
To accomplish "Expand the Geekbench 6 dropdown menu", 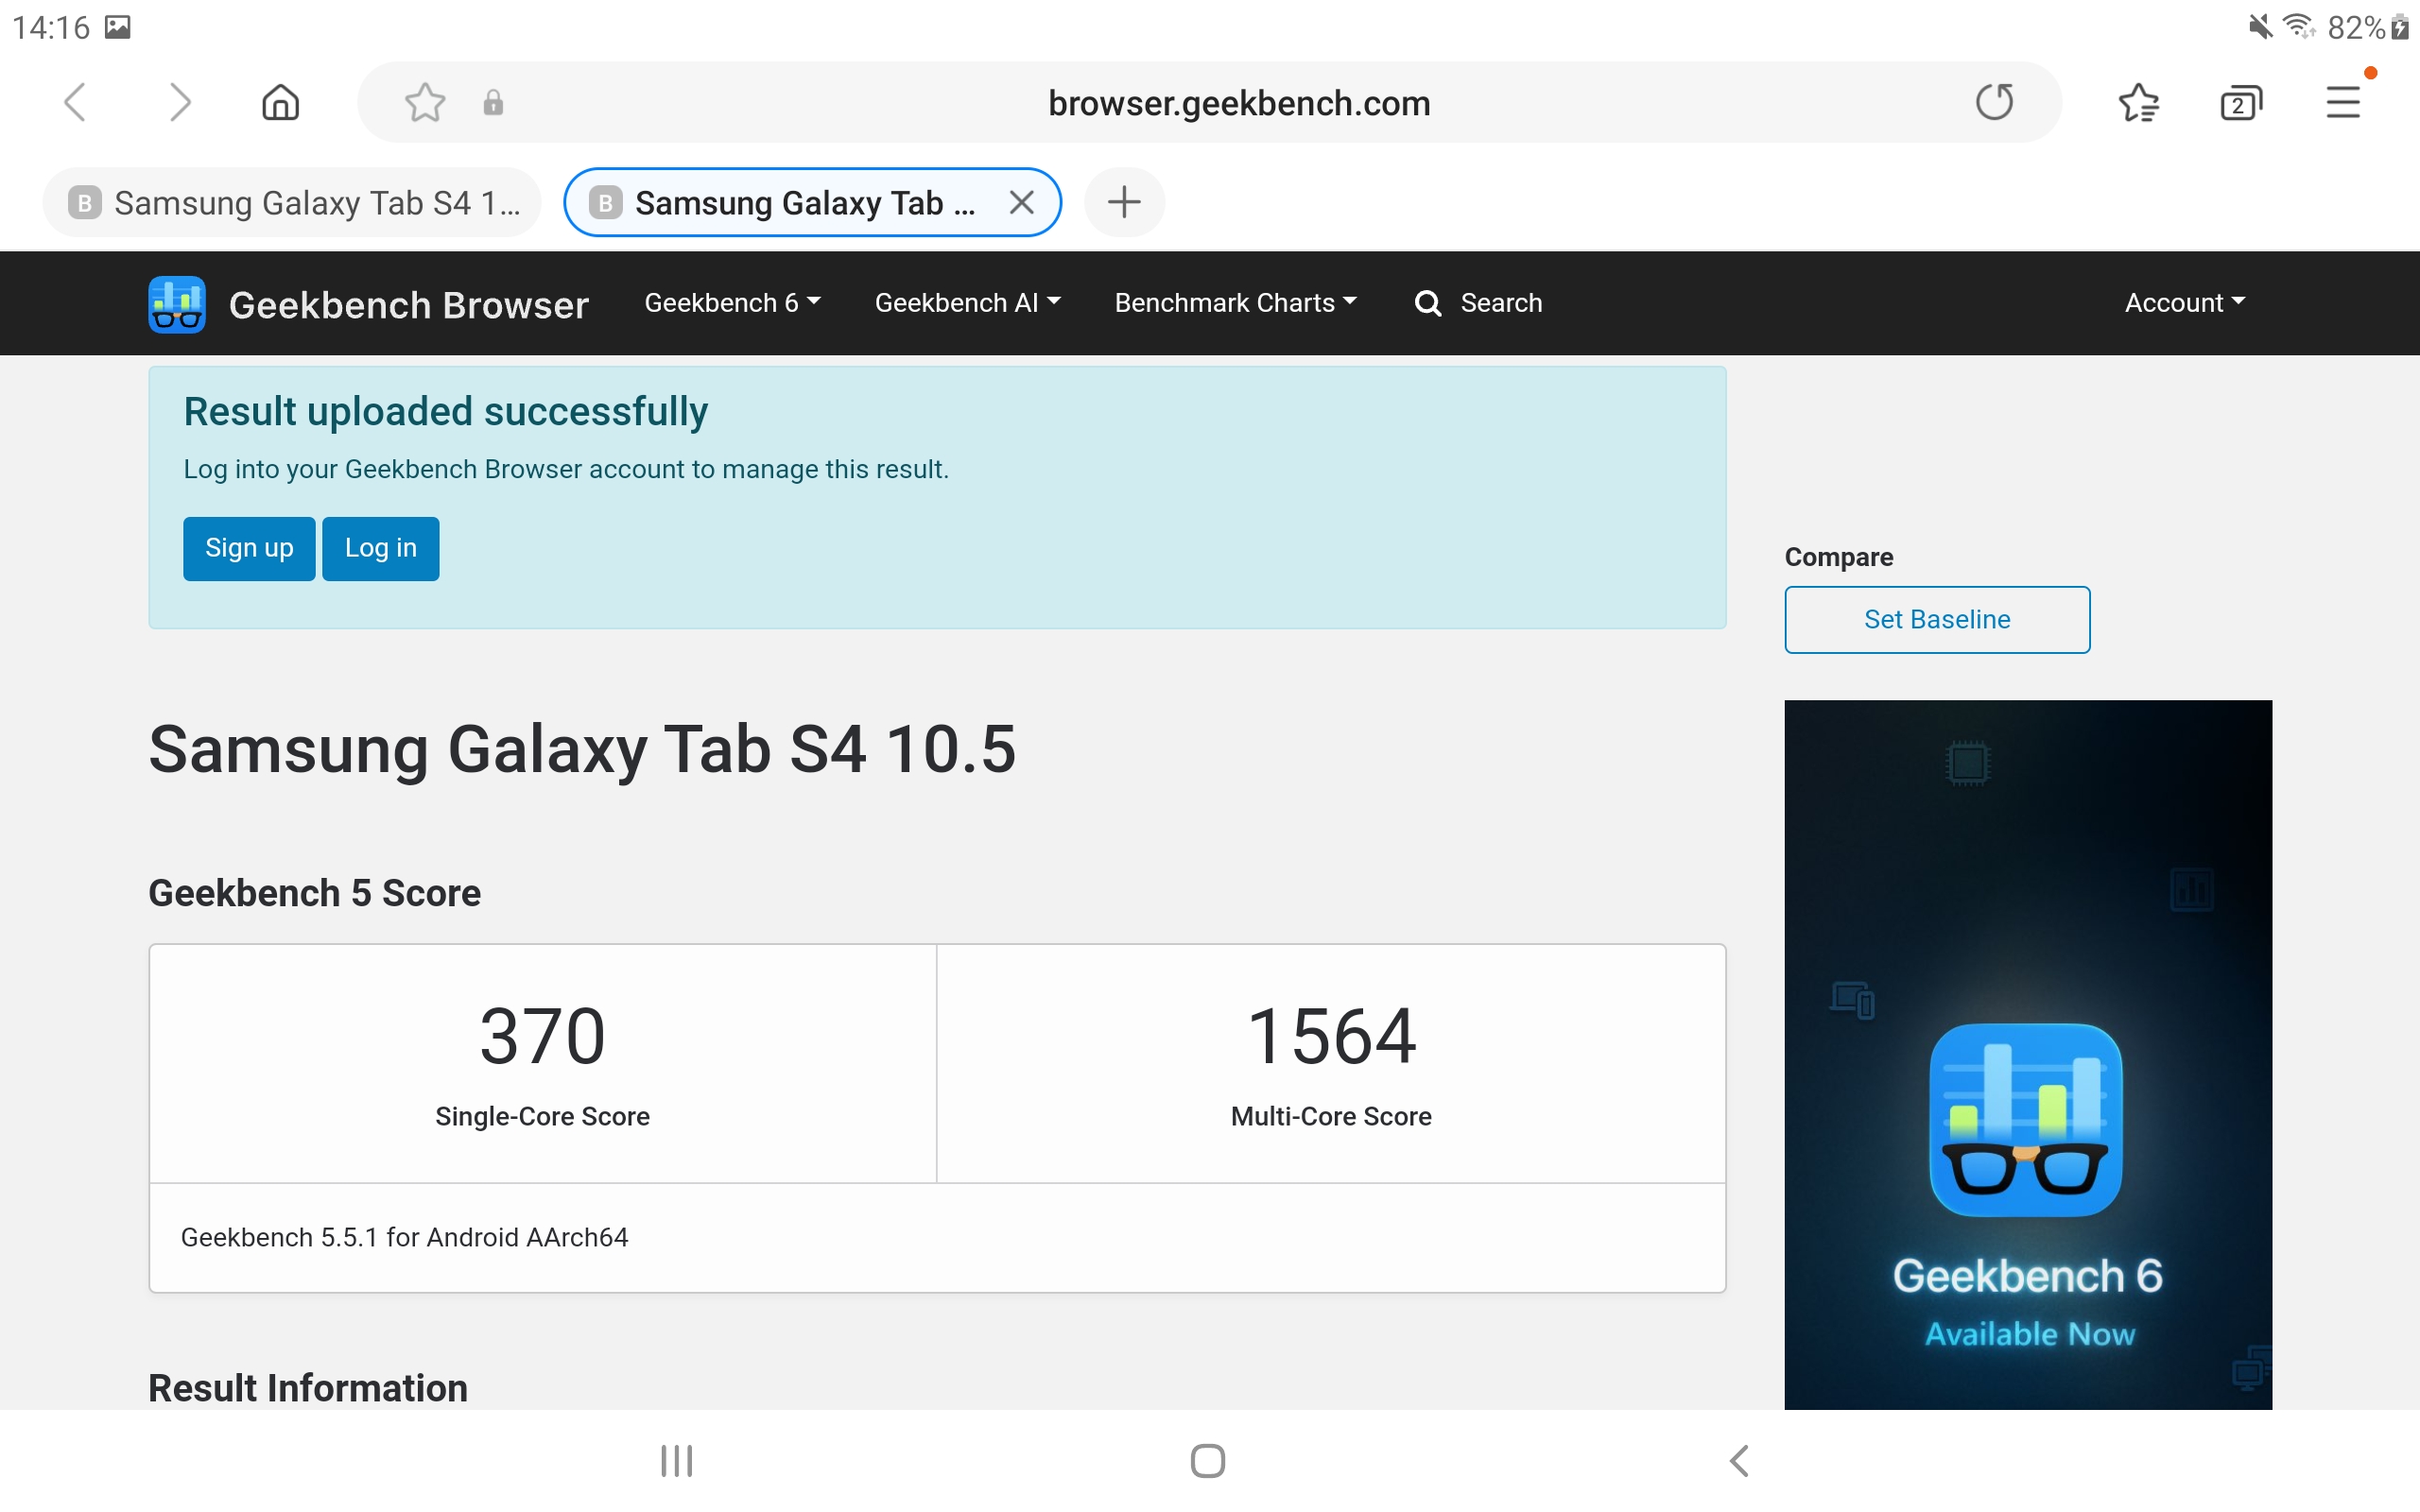I will click(732, 303).
